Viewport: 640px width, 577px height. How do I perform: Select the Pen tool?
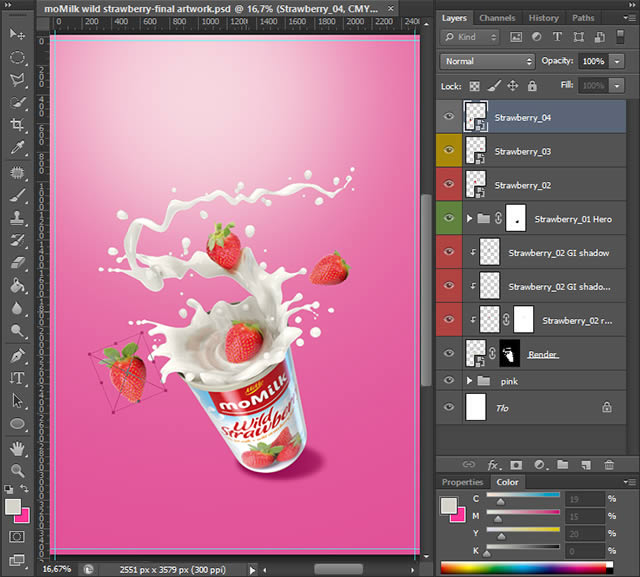(x=17, y=356)
